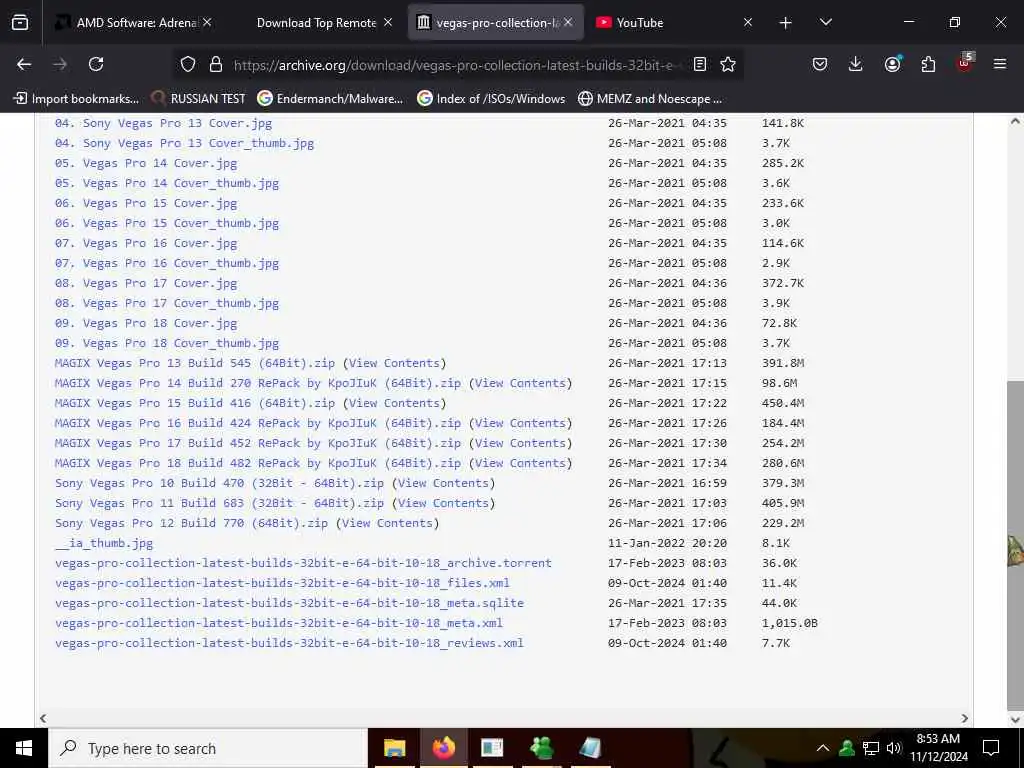The width and height of the screenshot is (1024, 768).
Task: Close the AMD Software tab
Action: coord(207,22)
